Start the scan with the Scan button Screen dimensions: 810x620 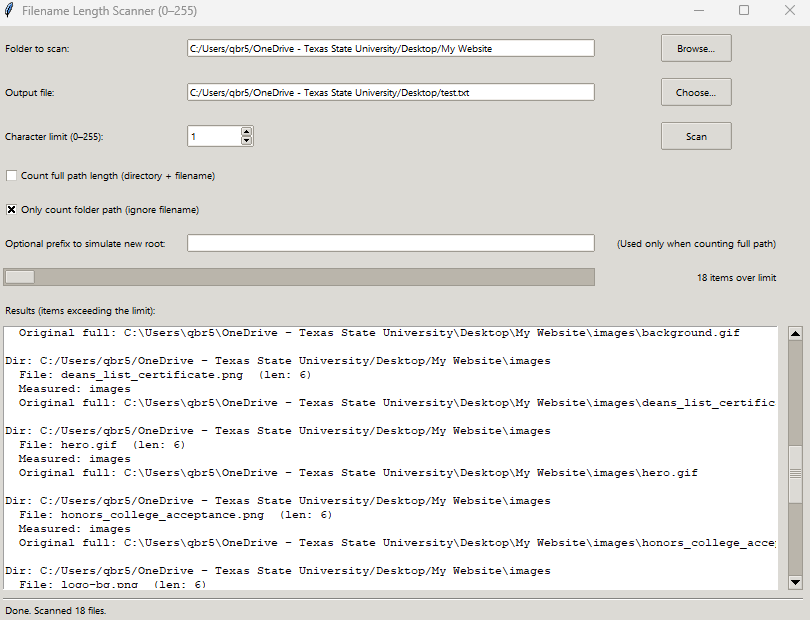pyautogui.click(x=695, y=136)
